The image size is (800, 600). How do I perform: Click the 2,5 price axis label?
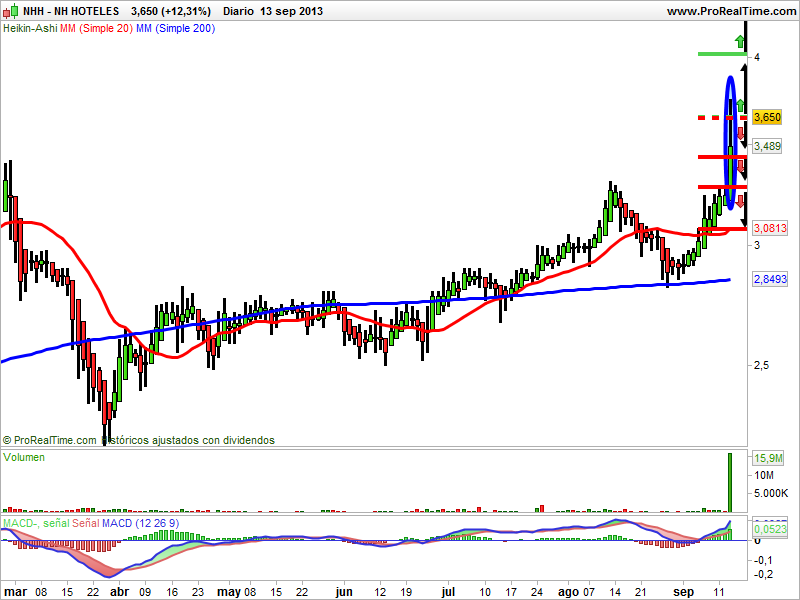[x=761, y=365]
